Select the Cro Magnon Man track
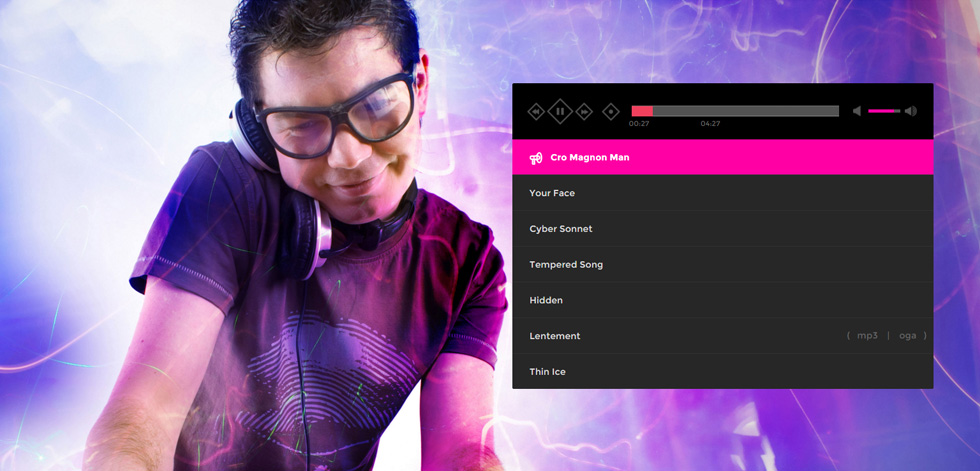Viewport: 980px width, 471px height. click(722, 157)
